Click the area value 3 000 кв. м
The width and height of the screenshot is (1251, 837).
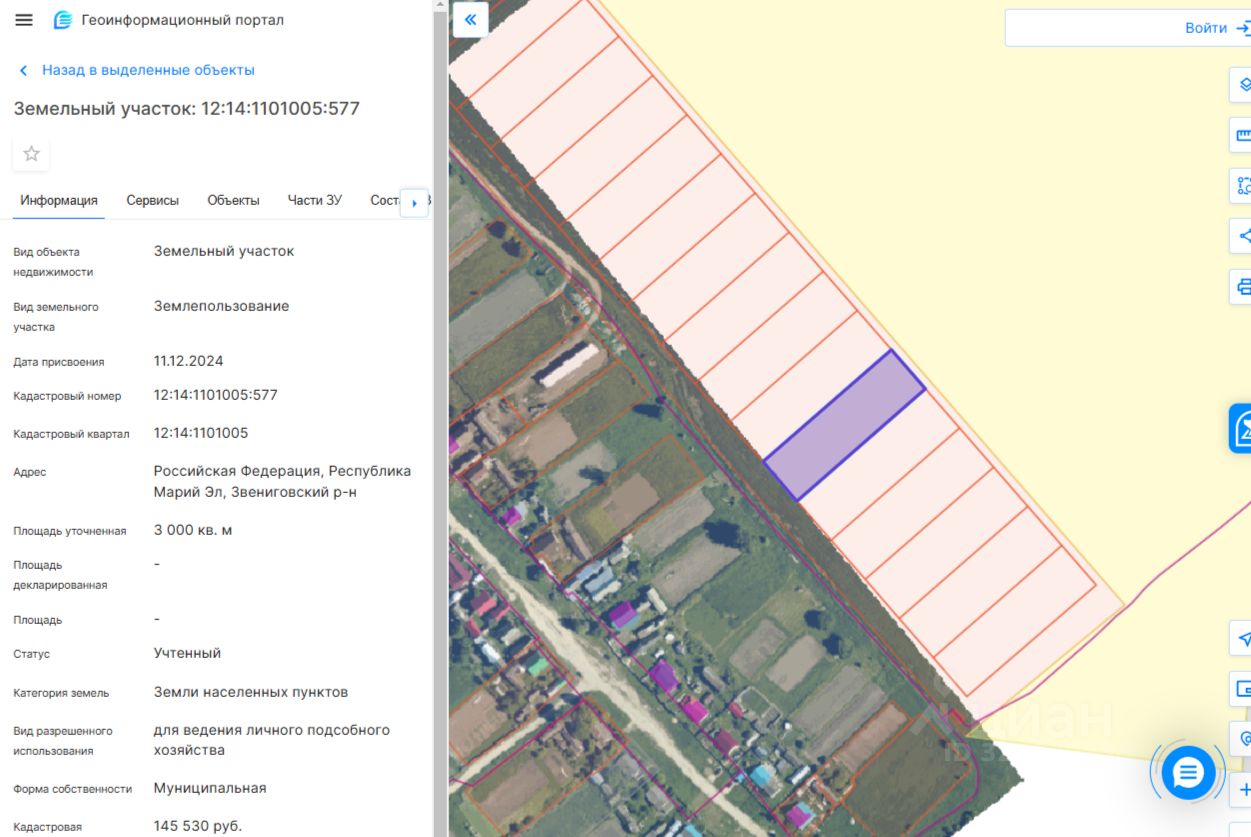(x=193, y=530)
